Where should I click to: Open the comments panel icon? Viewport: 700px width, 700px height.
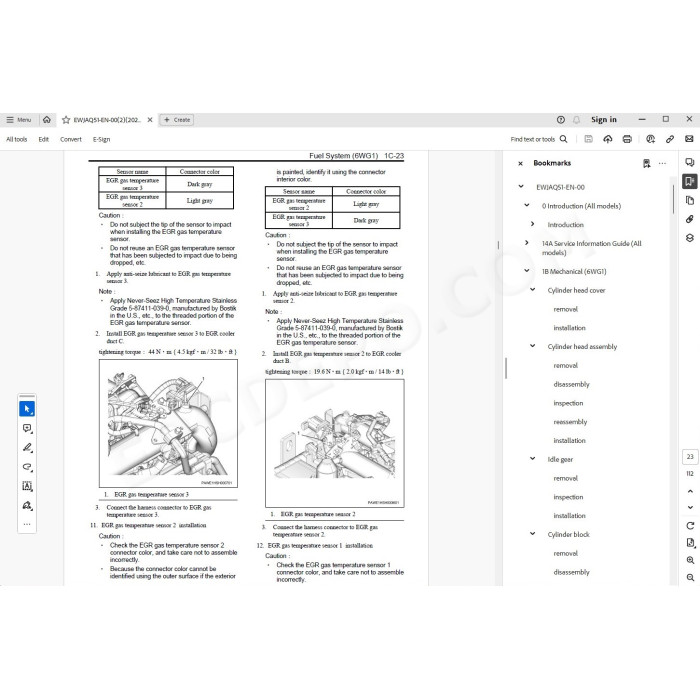point(690,162)
